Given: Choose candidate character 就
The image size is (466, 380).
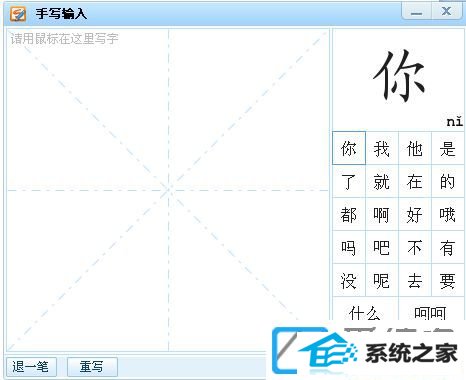Looking at the screenshot, I should tap(382, 181).
